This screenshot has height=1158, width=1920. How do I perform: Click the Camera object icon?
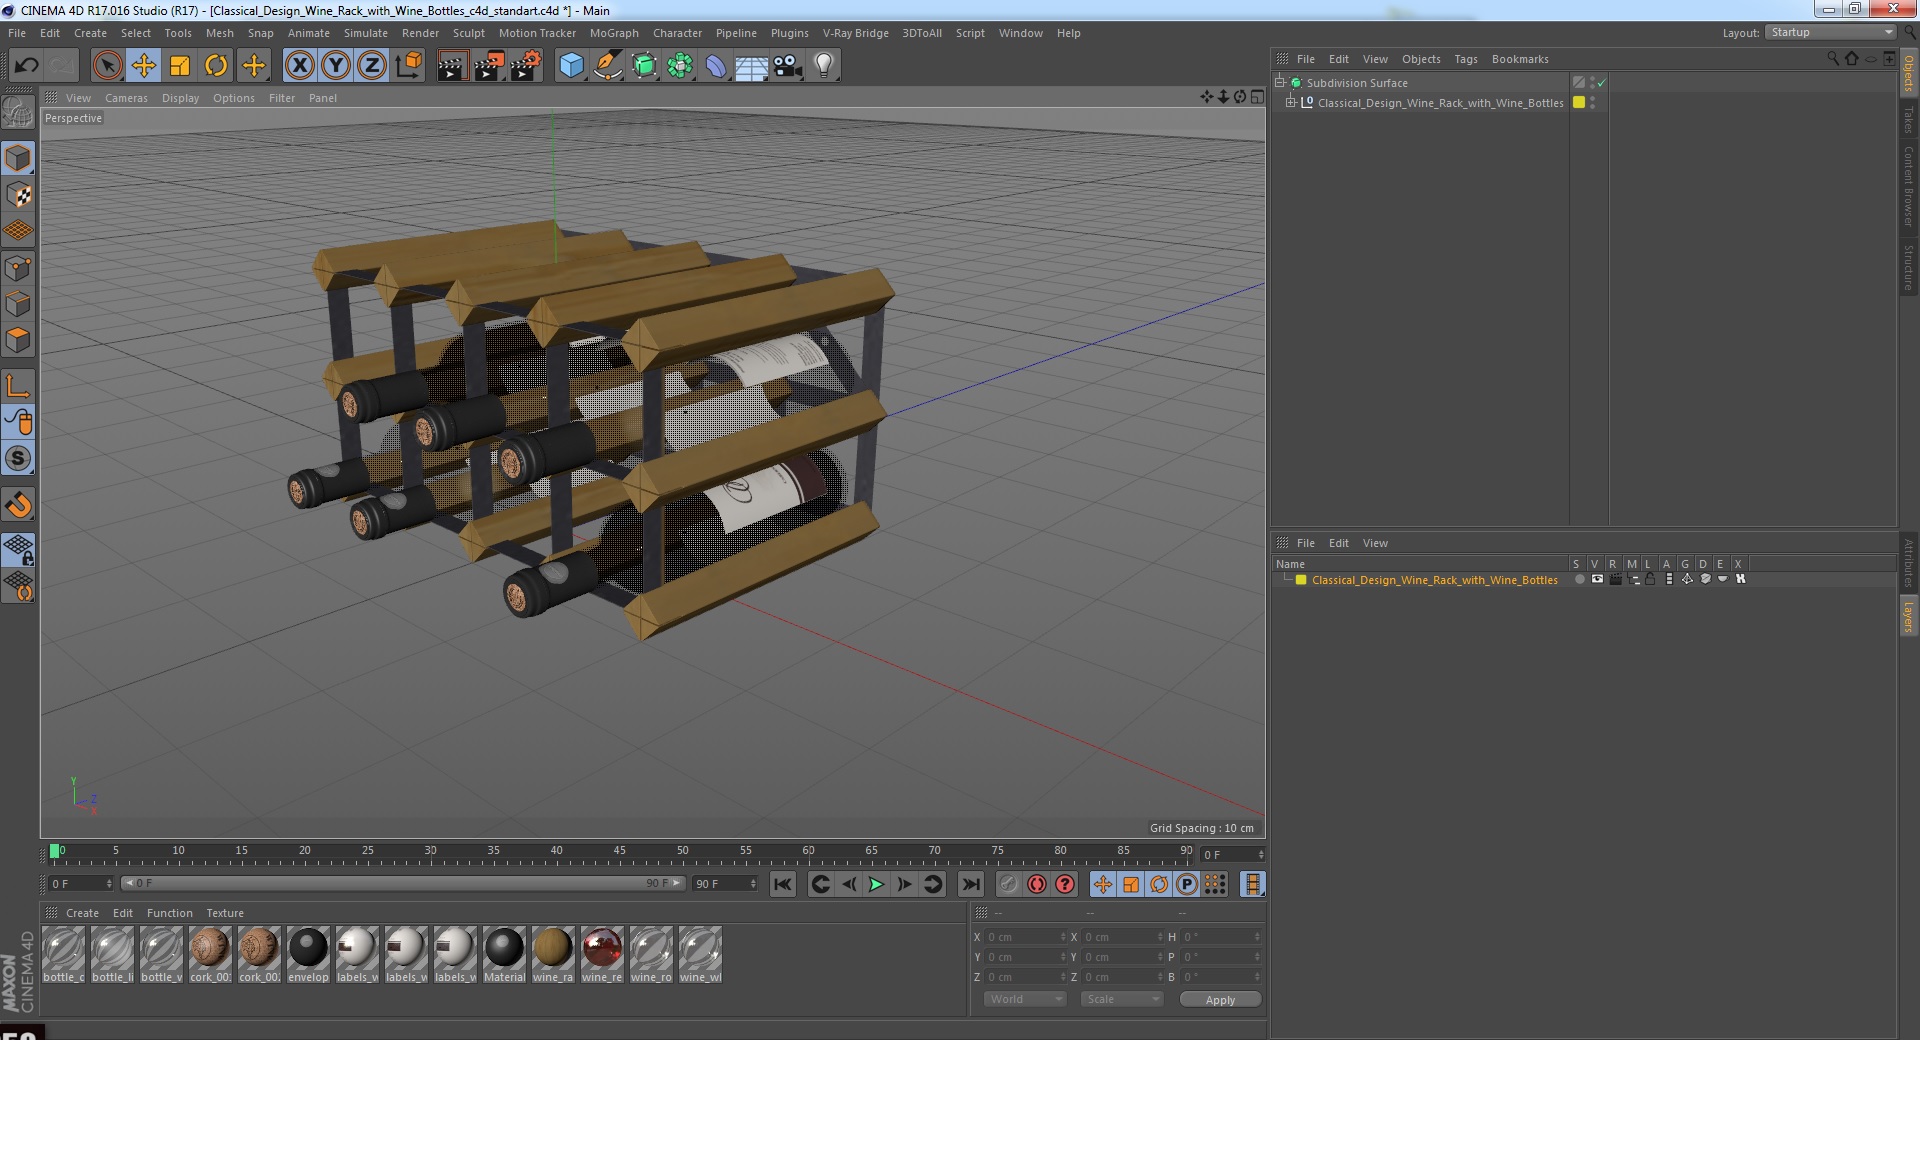[x=788, y=66]
